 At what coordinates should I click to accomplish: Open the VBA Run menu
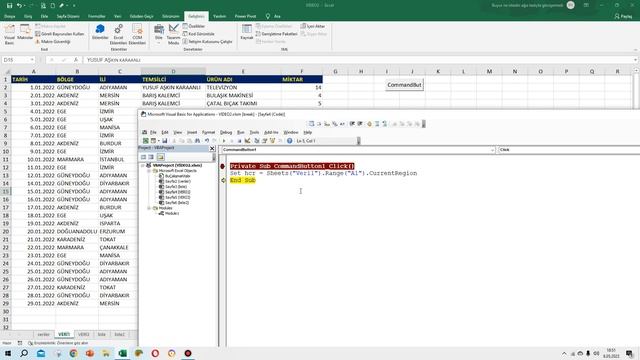pos(241,132)
